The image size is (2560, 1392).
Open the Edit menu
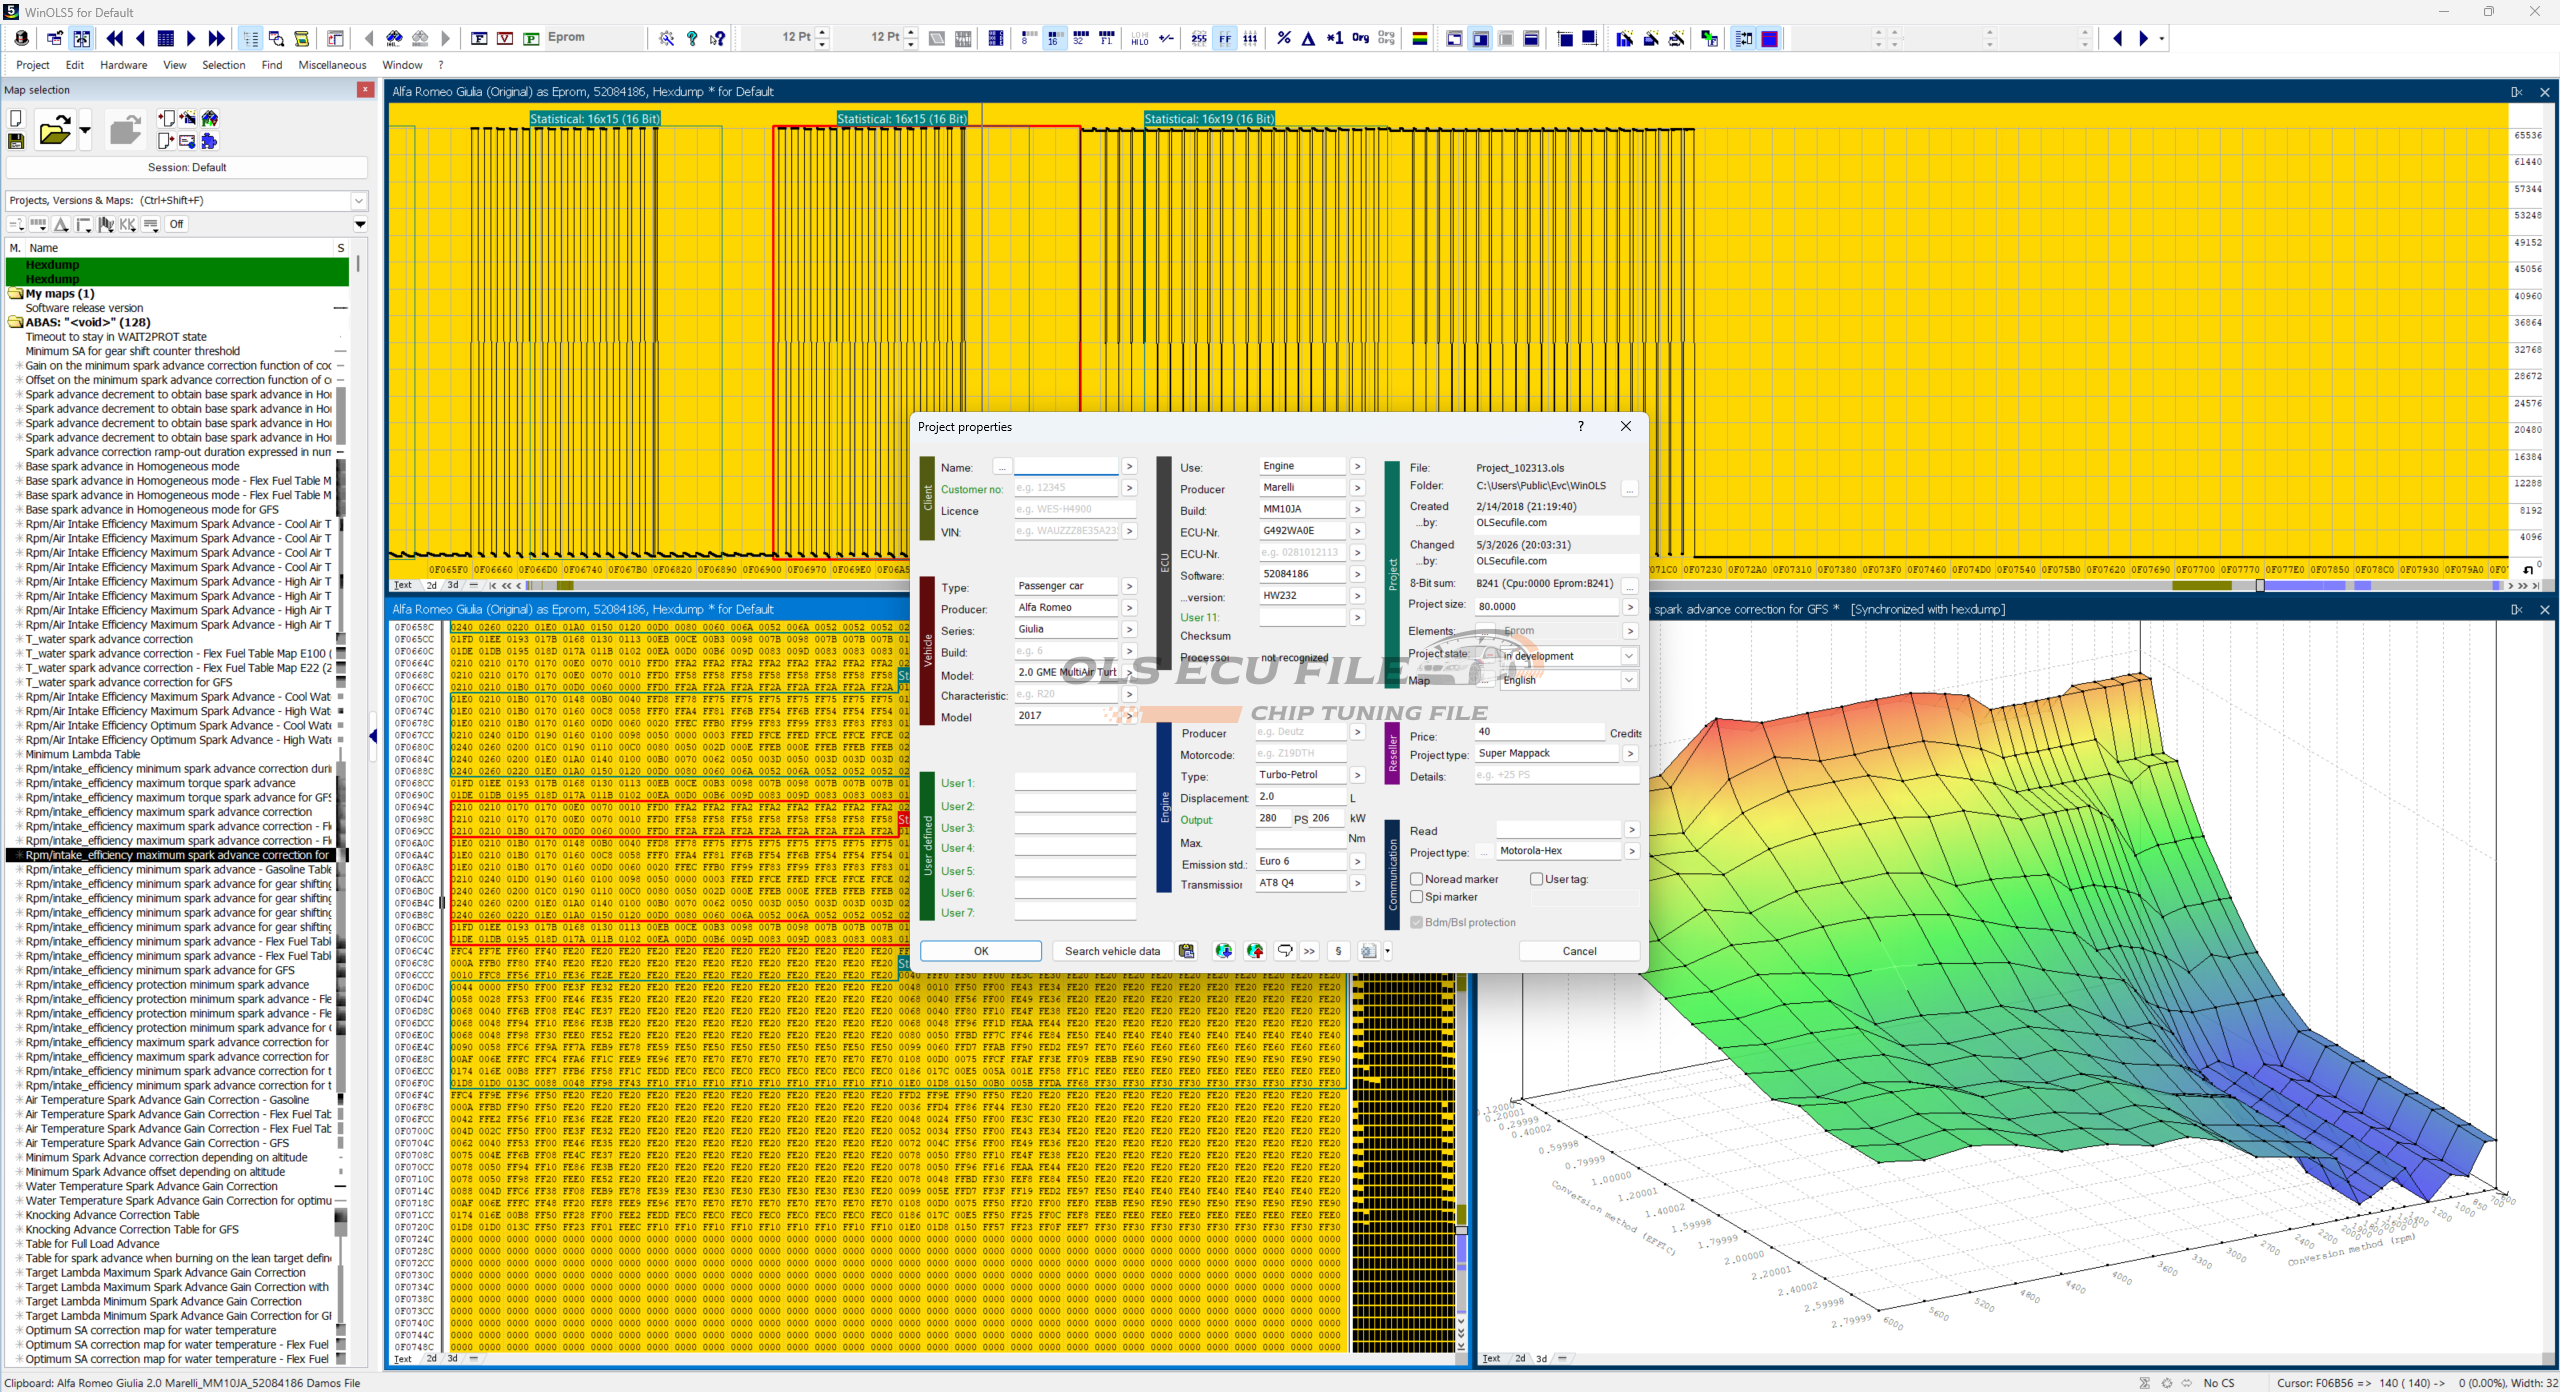[75, 65]
